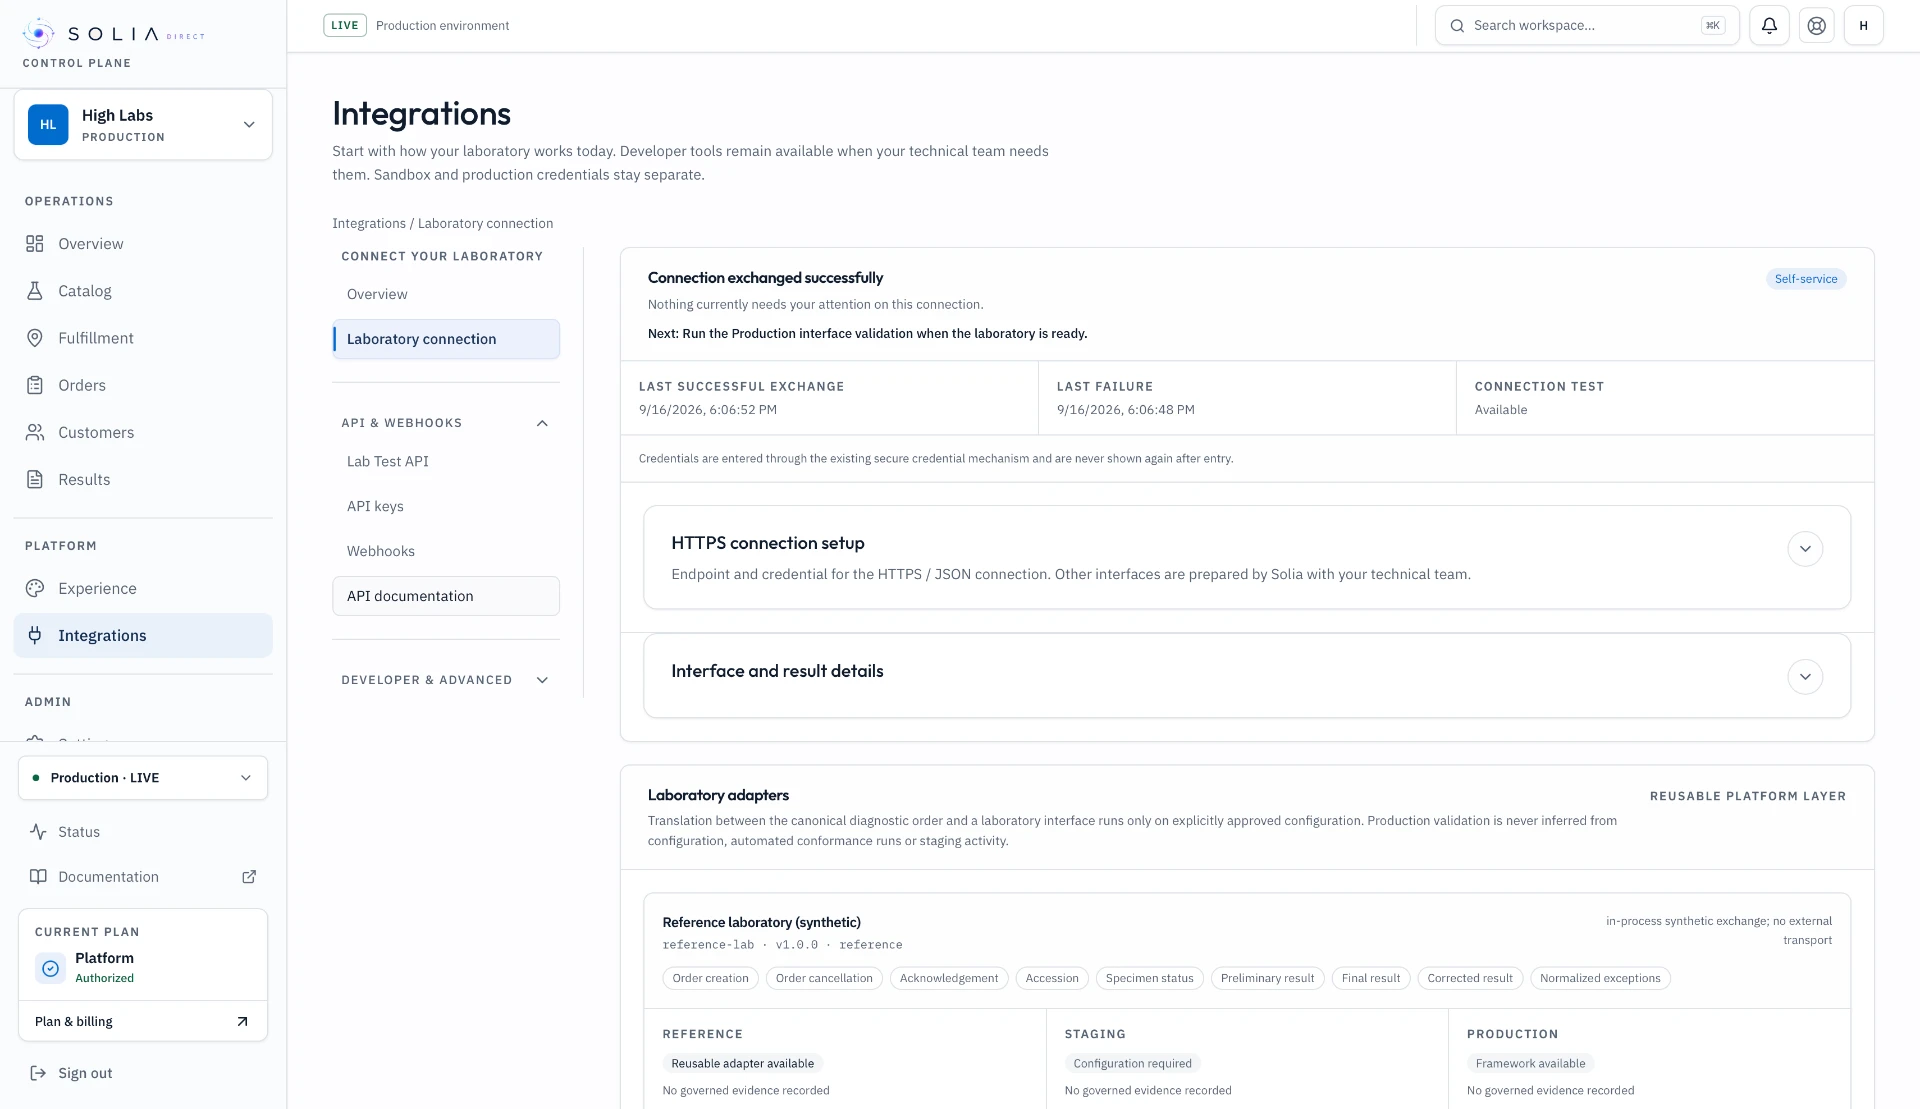Click the Self-service badge

pos(1806,279)
